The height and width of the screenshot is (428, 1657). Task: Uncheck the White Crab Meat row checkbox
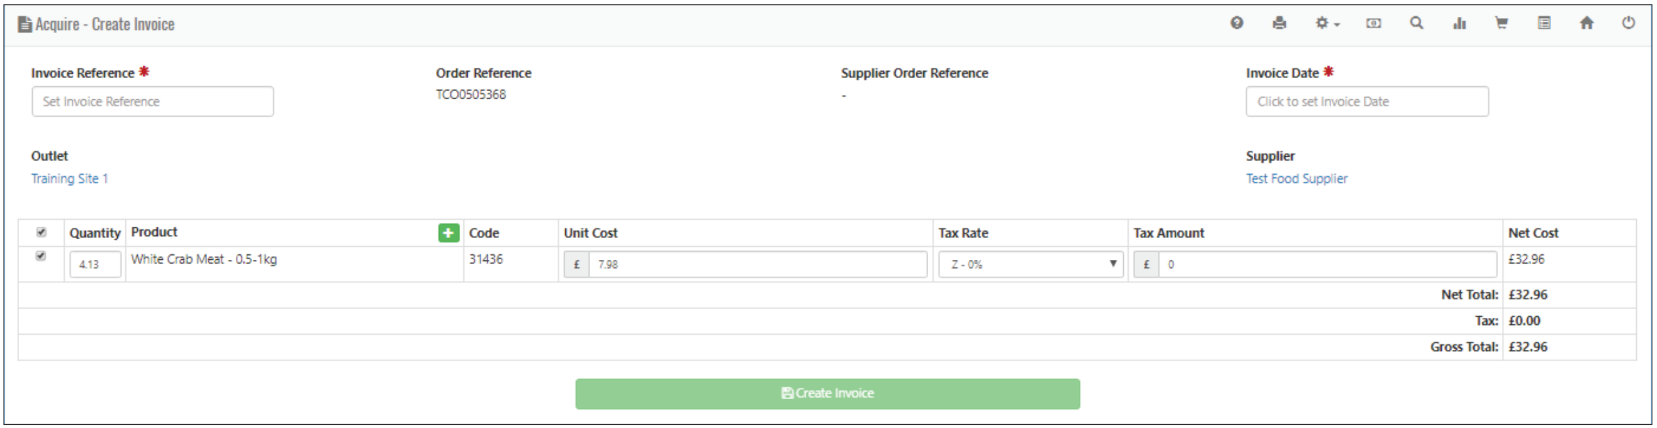click(x=41, y=256)
